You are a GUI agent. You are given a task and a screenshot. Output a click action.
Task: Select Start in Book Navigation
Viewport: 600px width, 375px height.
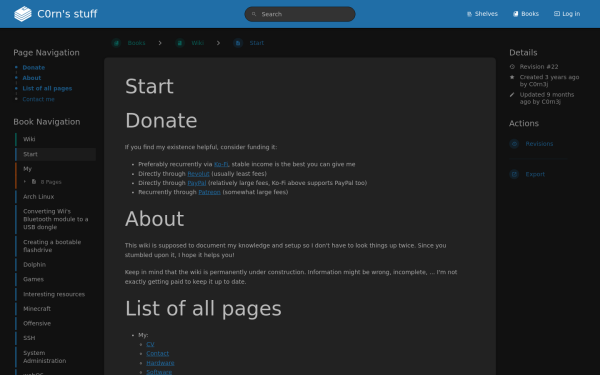tap(55, 154)
